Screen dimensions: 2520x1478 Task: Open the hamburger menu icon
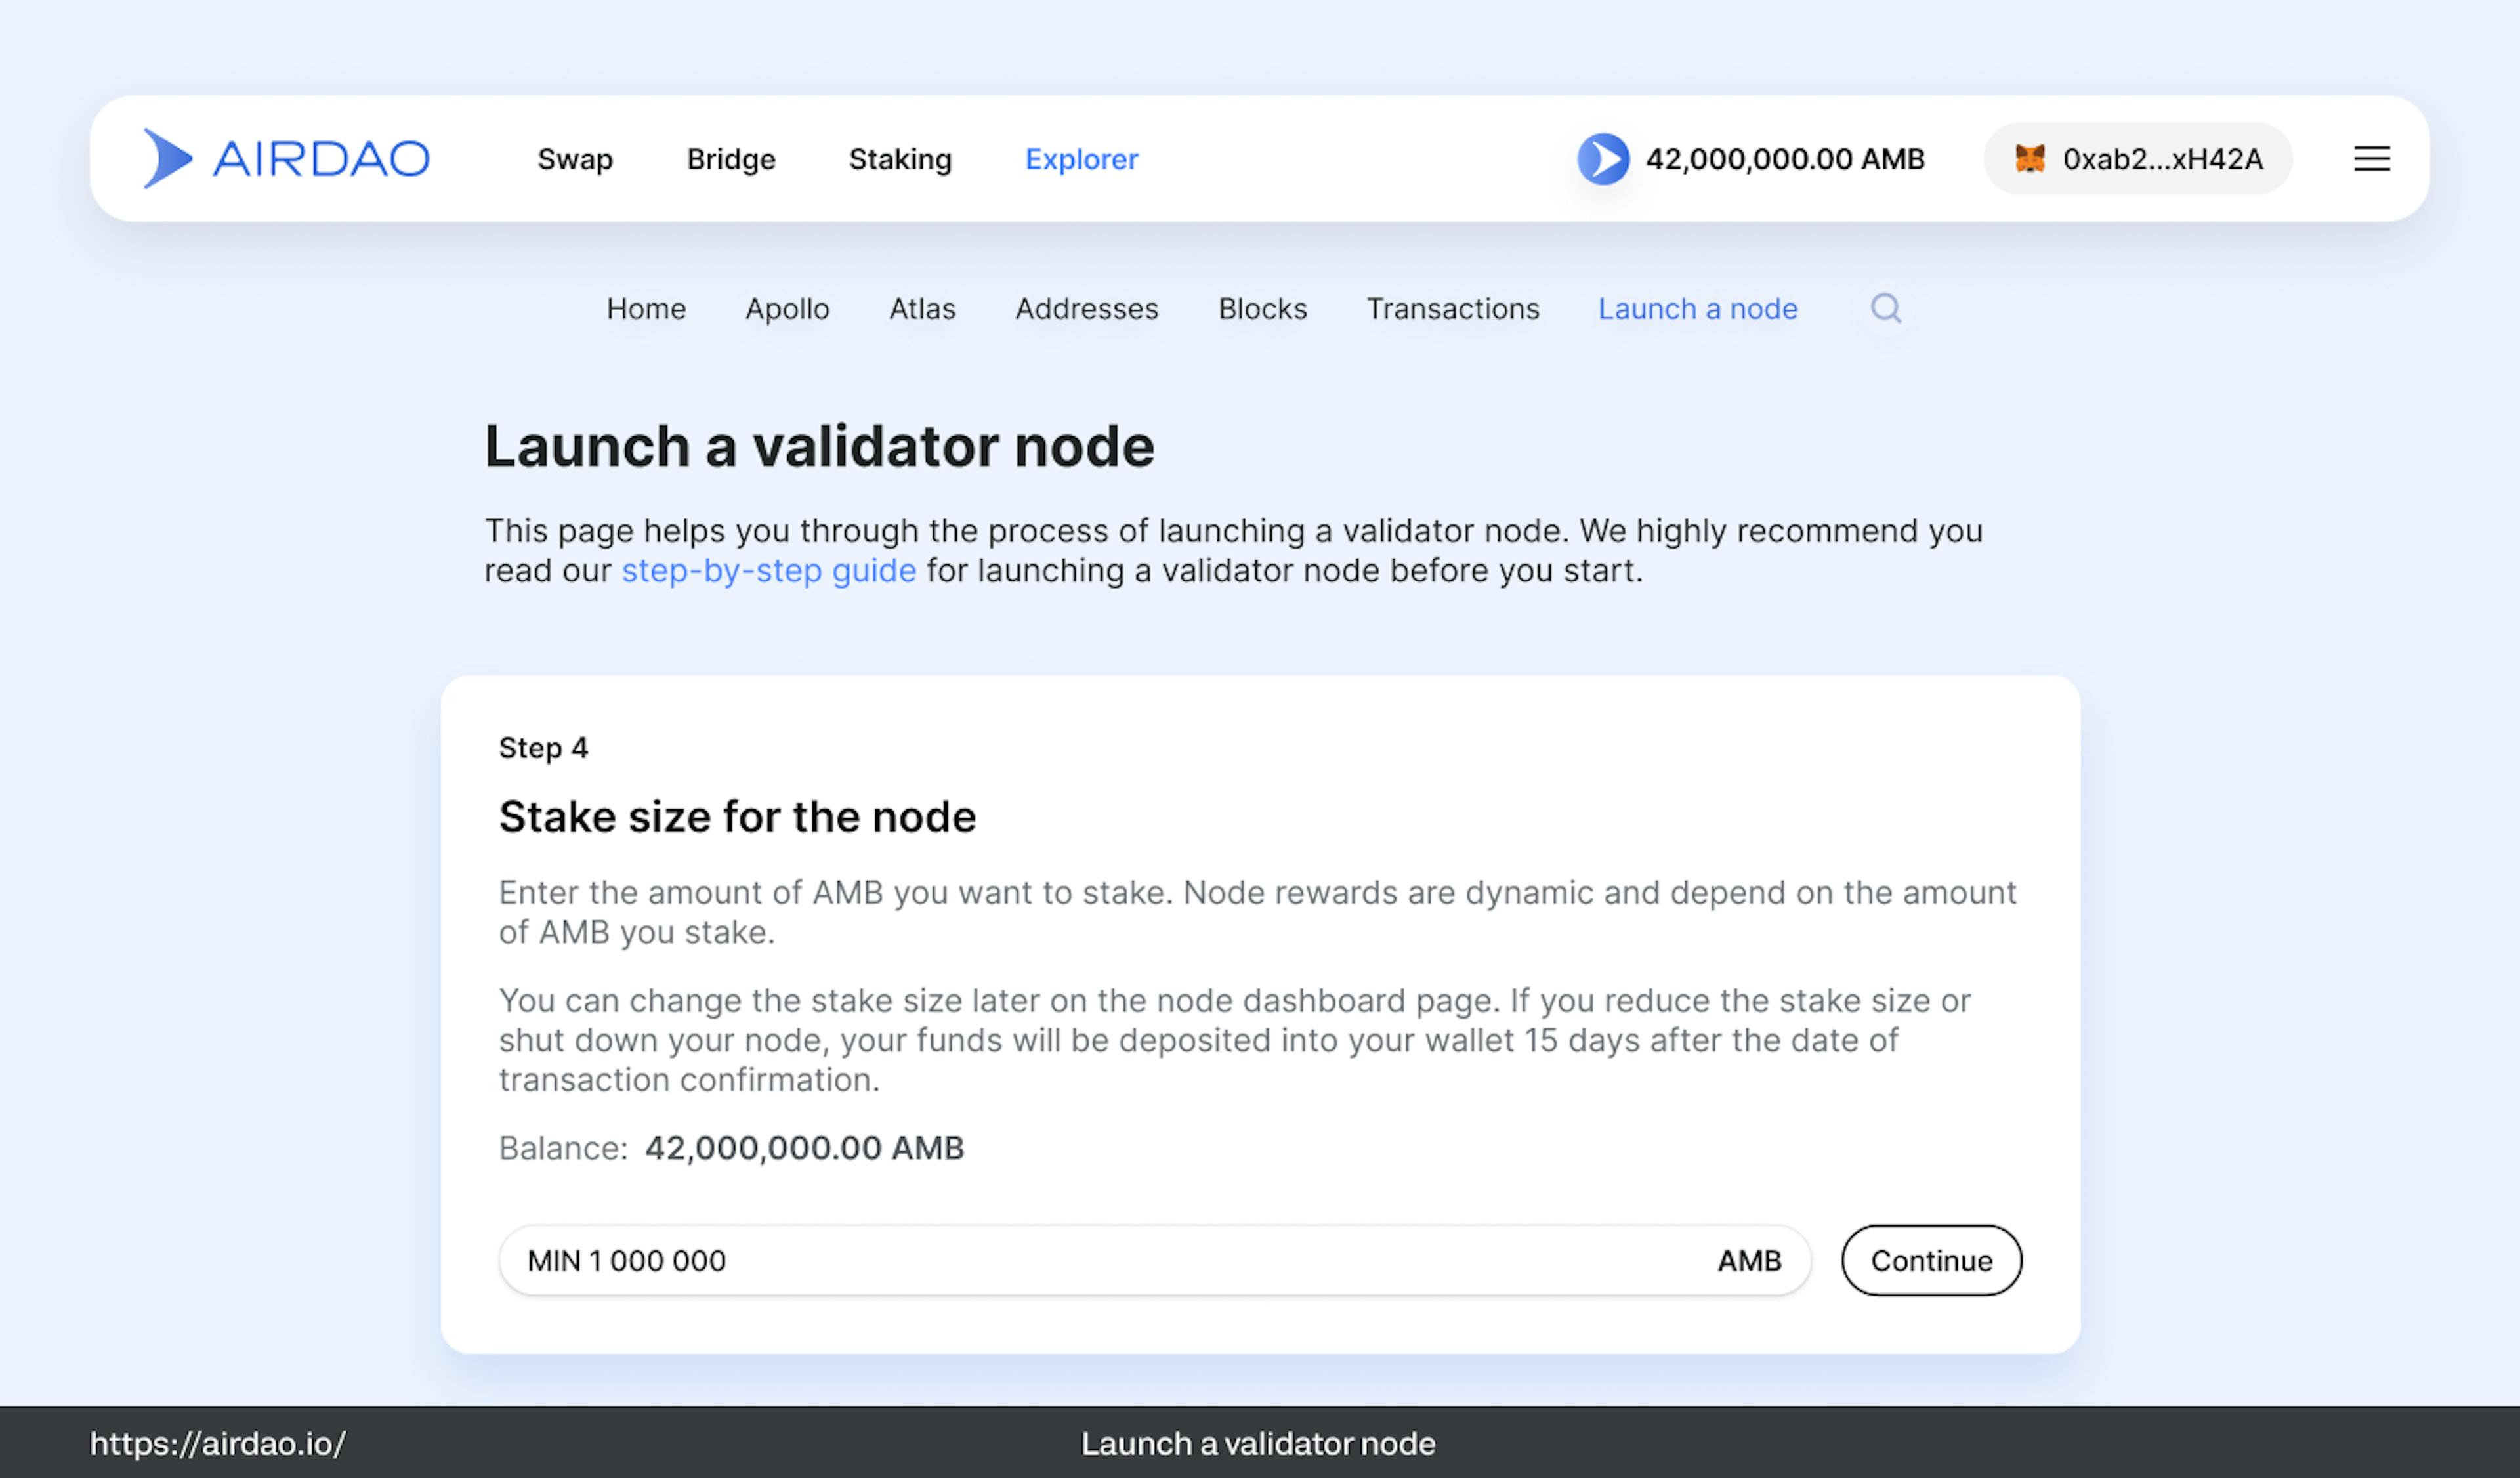2371,159
